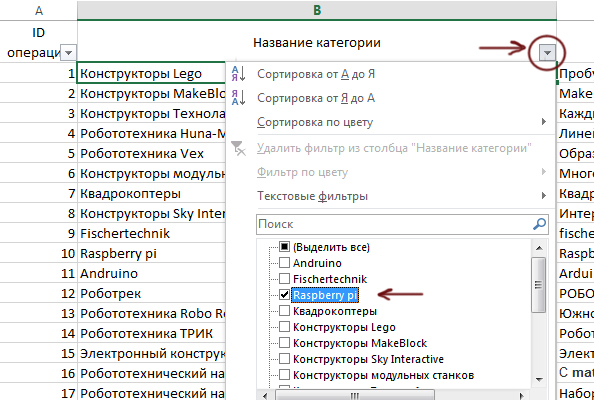This screenshot has height=400, width=594.
Task: Select ID cell with value 3
Action: pyautogui.click(x=38, y=113)
